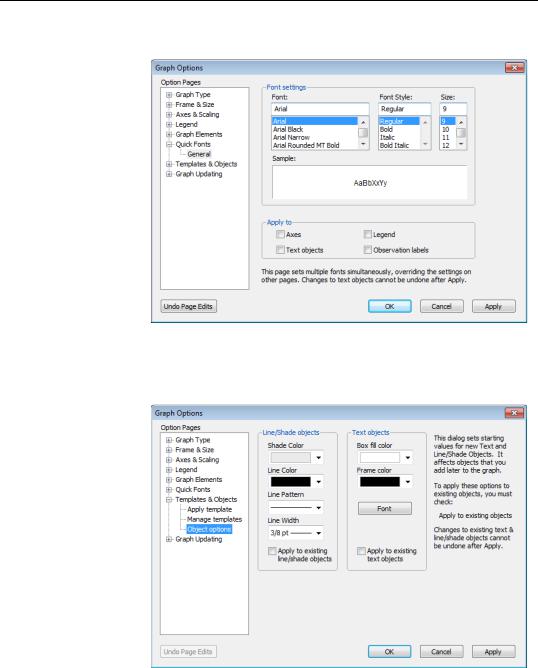Select Quick Fonts in the bottom dialog tree

click(x=193, y=489)
